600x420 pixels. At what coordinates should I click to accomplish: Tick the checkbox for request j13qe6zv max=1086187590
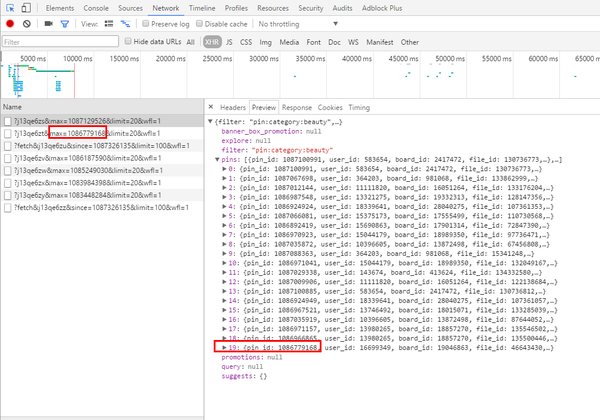pos(8,158)
